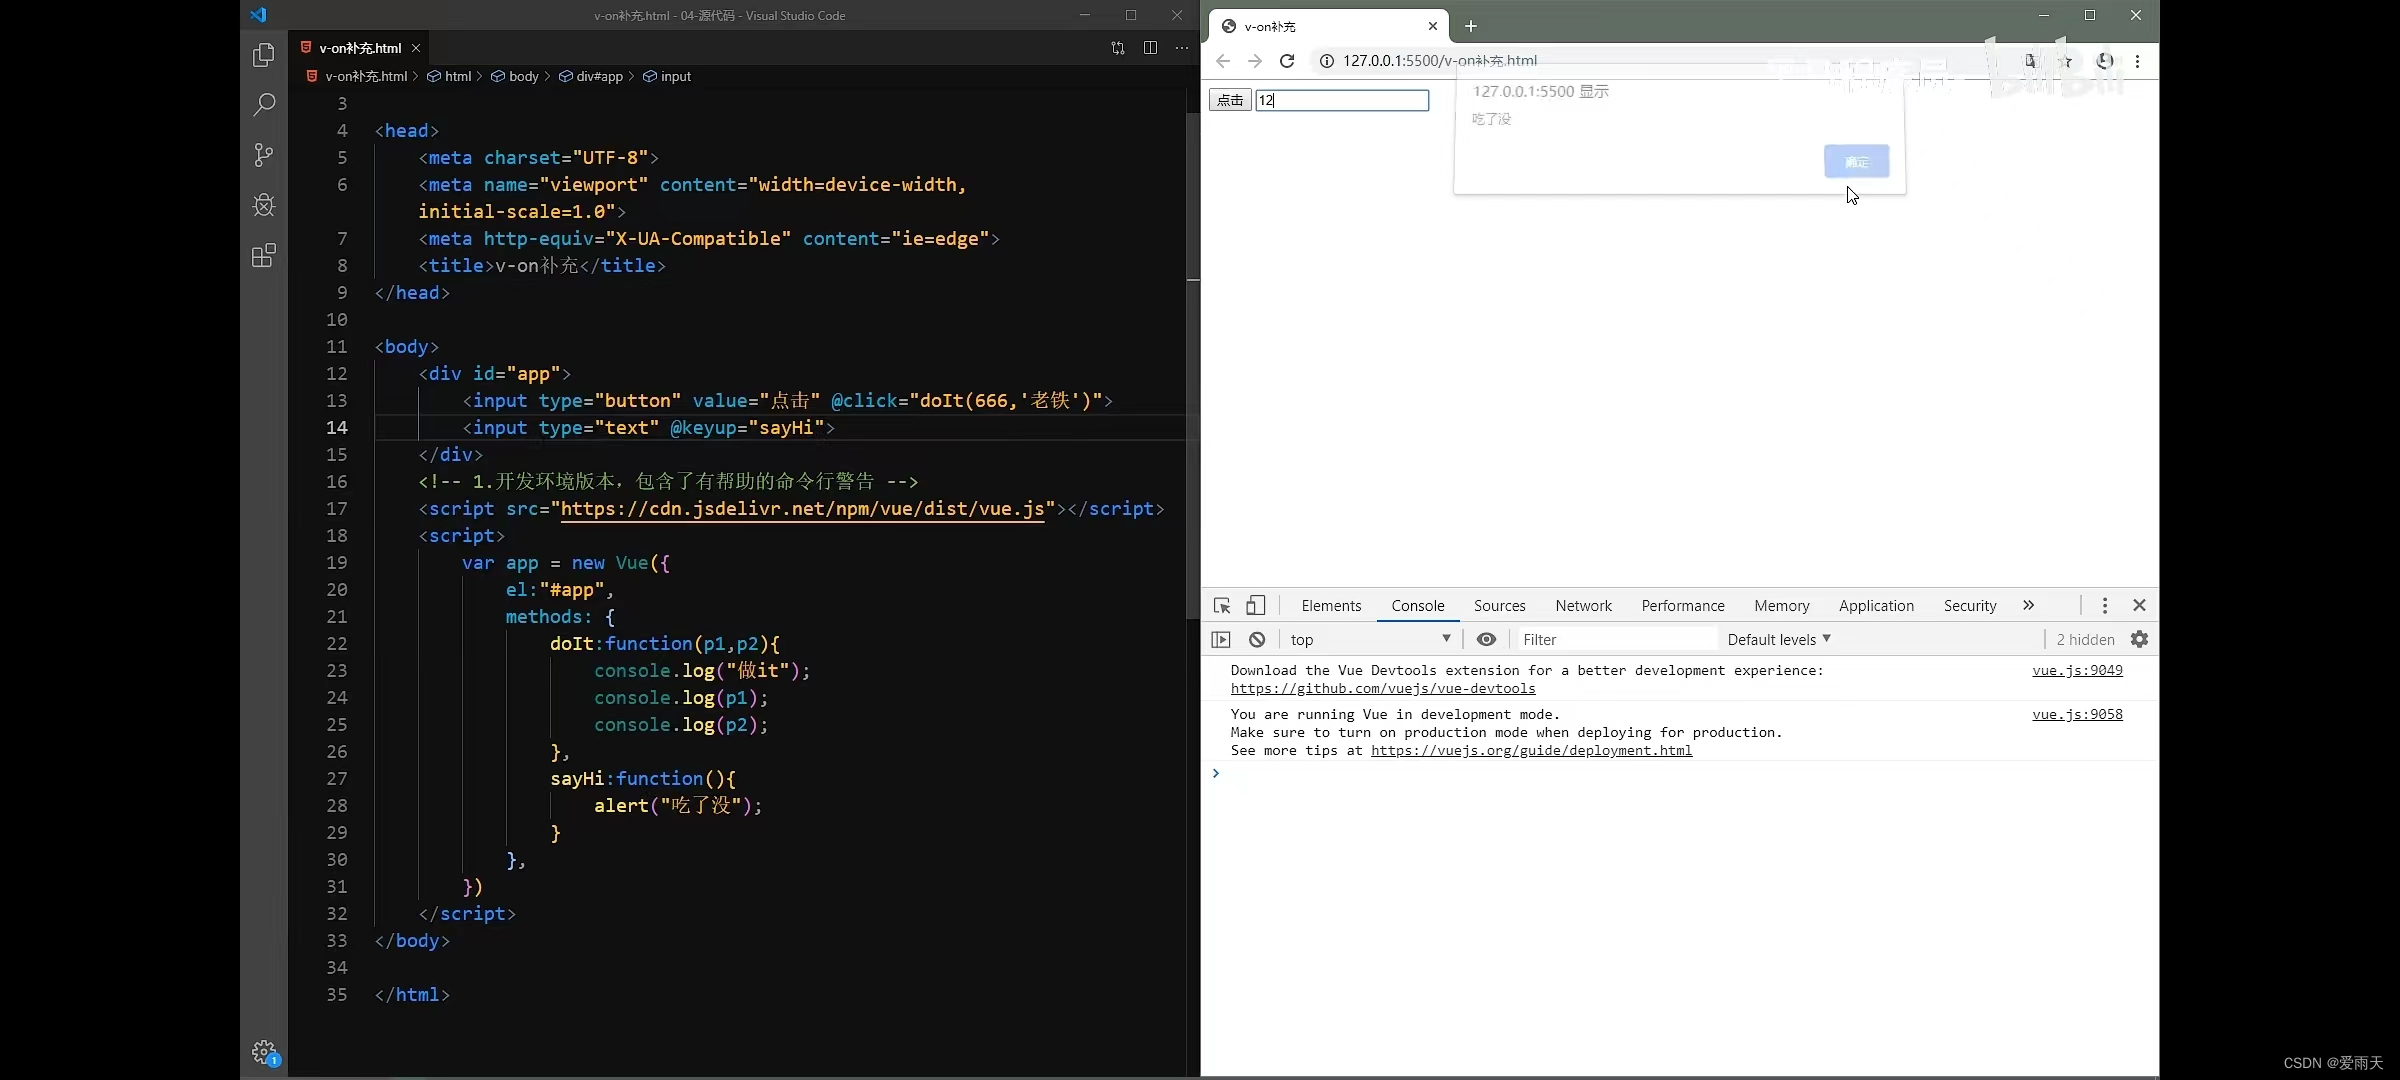Open the Source Control view

click(264, 155)
